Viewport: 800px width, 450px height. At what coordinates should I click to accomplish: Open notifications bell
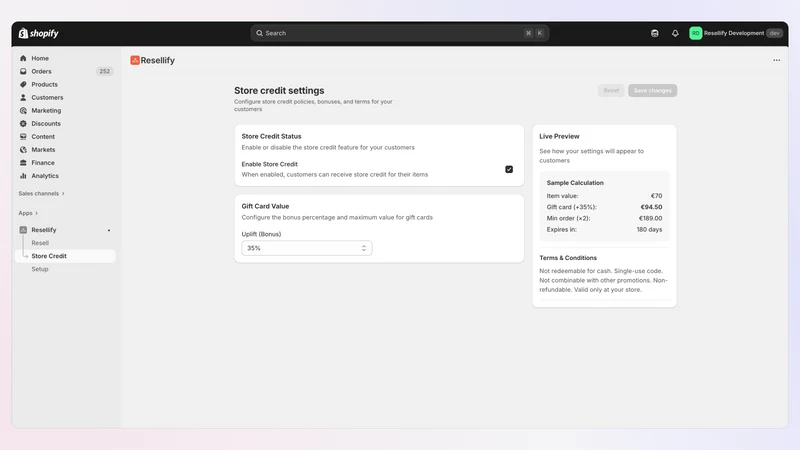coord(675,33)
